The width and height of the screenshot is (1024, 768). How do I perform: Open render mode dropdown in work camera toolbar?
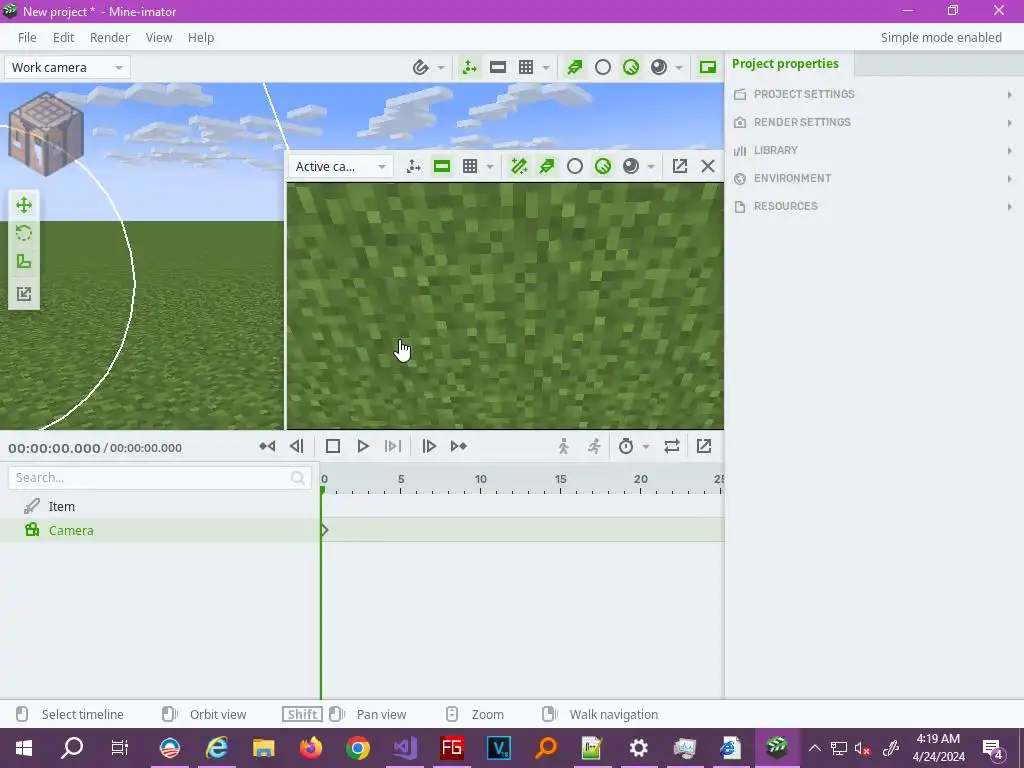point(679,67)
